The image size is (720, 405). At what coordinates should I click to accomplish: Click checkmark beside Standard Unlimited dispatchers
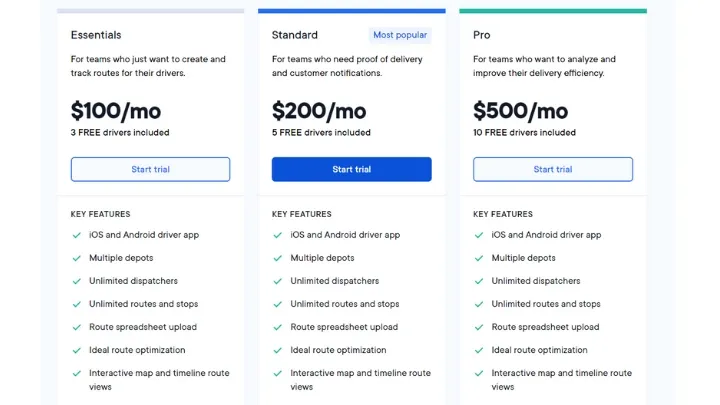tap(278, 281)
